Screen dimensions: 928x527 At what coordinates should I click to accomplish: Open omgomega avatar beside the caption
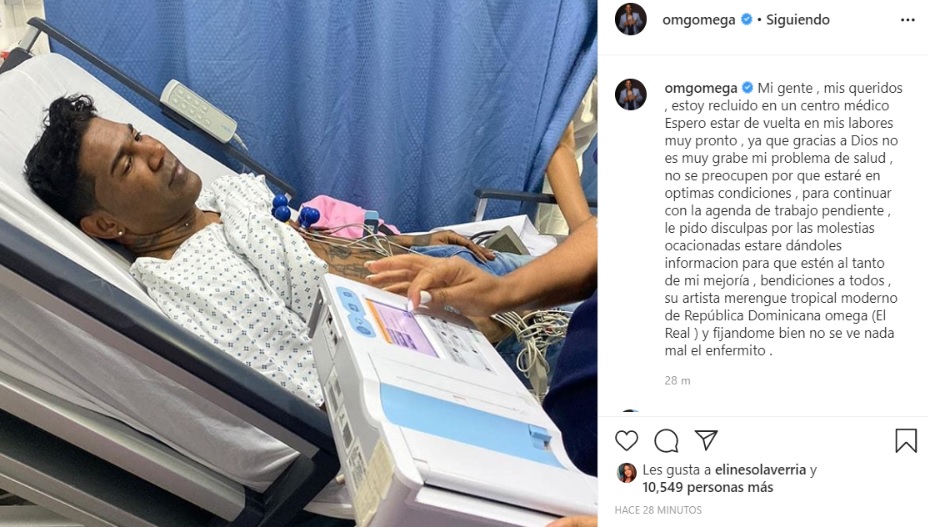point(631,94)
